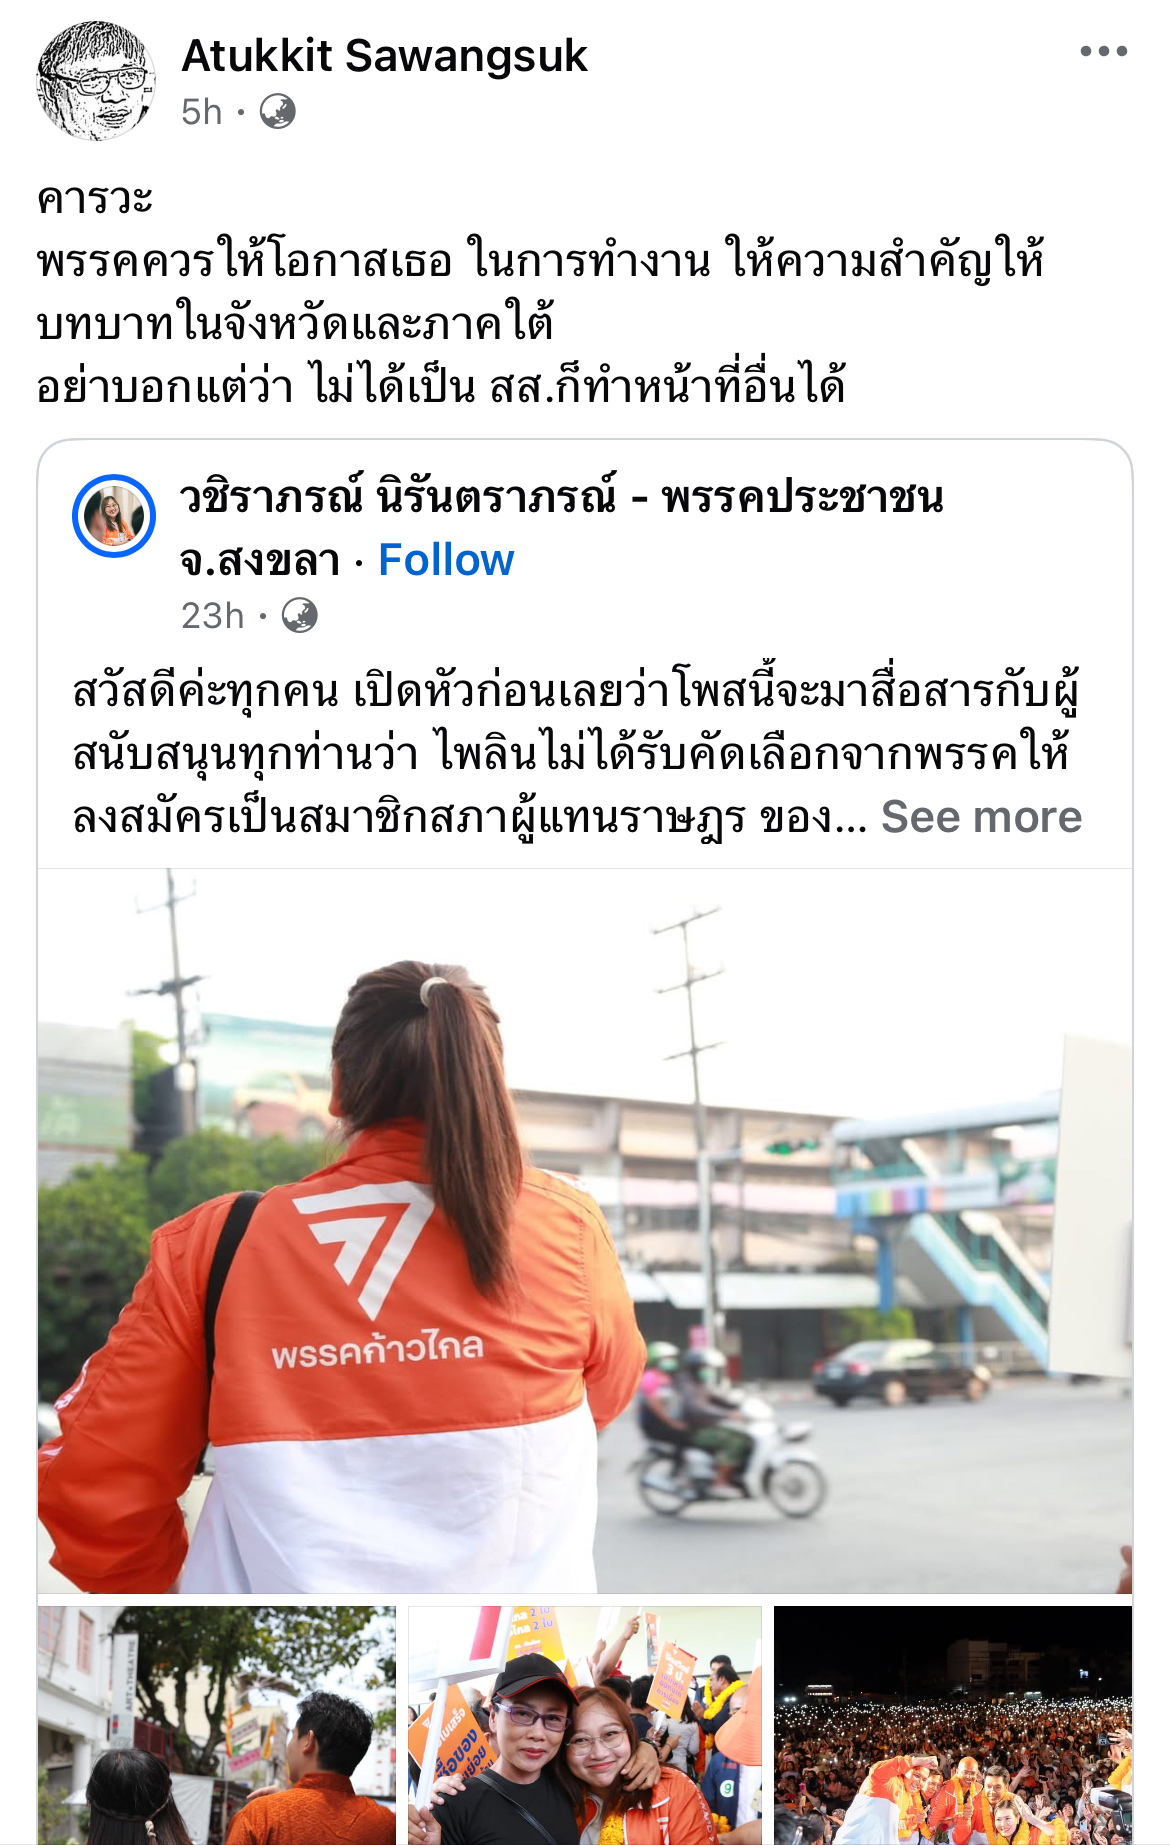This screenshot has height=1845, width=1170.
Task: Open the three-dots post options menu
Action: point(1103,52)
